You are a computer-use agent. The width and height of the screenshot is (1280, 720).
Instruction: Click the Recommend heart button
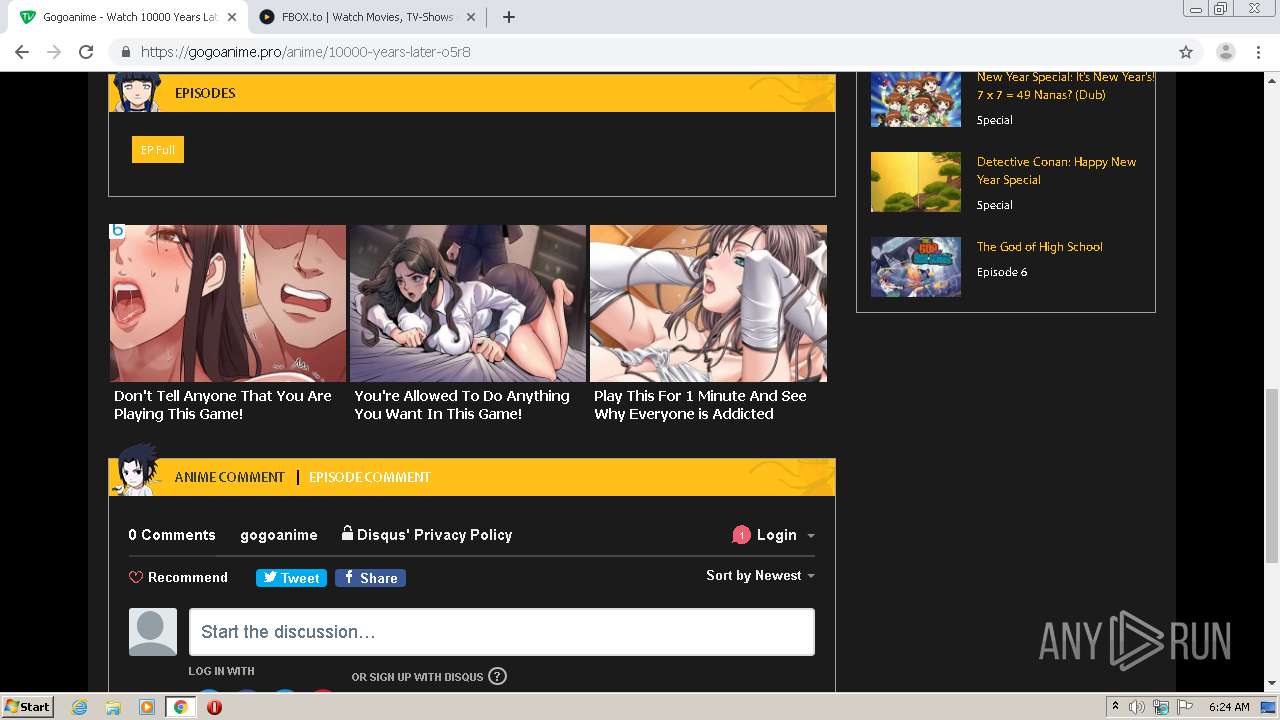(x=178, y=577)
